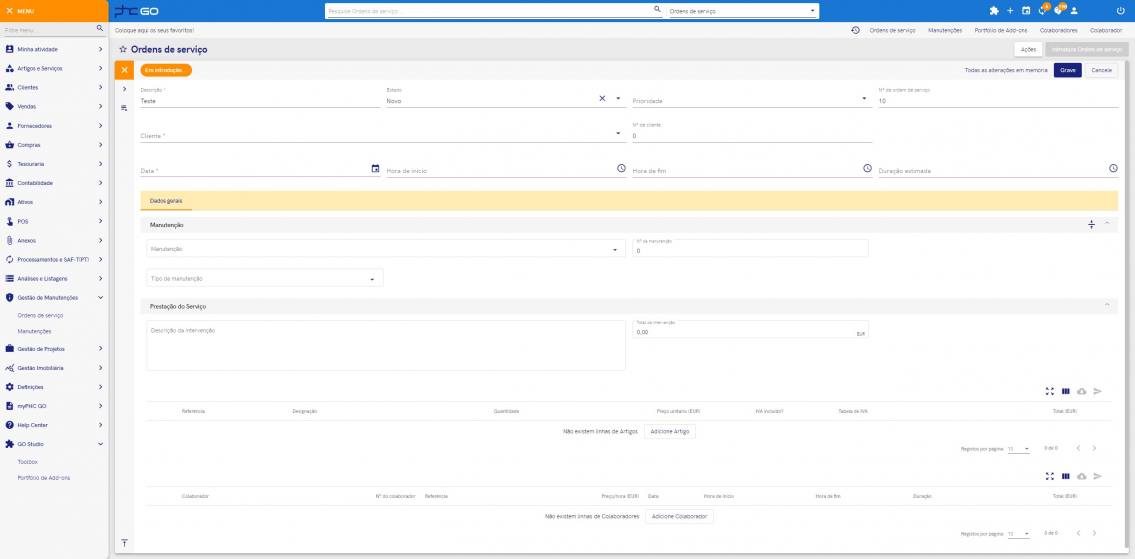This screenshot has width=1135, height=559.
Task: Open the Estado dropdown arrow
Action: coord(618,98)
